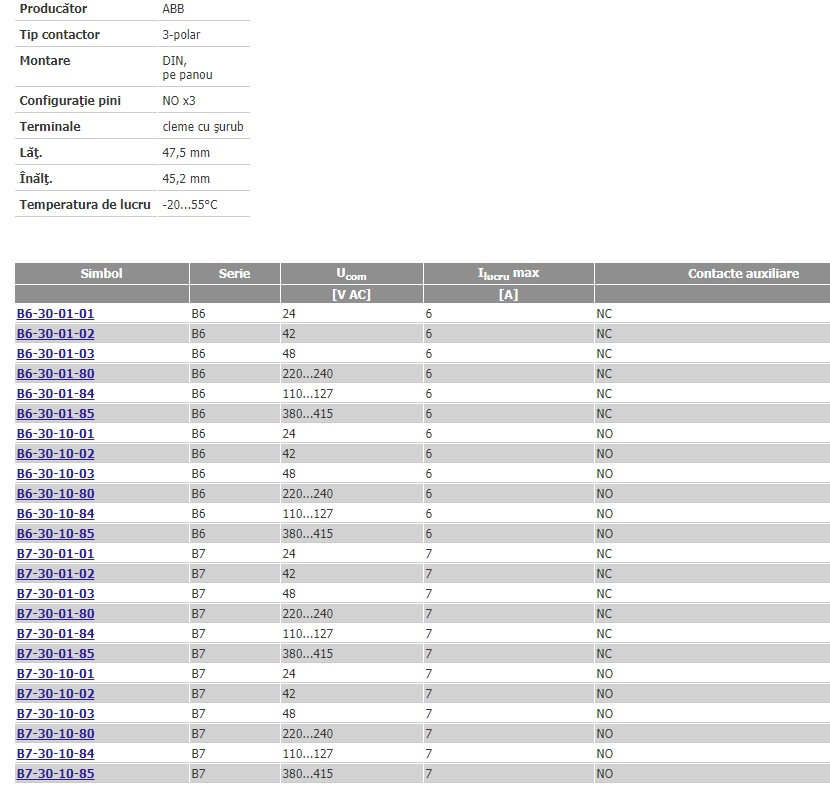The width and height of the screenshot is (830, 785).
Task: Go to the B7-30-01-01 contactor page
Action: (x=56, y=554)
